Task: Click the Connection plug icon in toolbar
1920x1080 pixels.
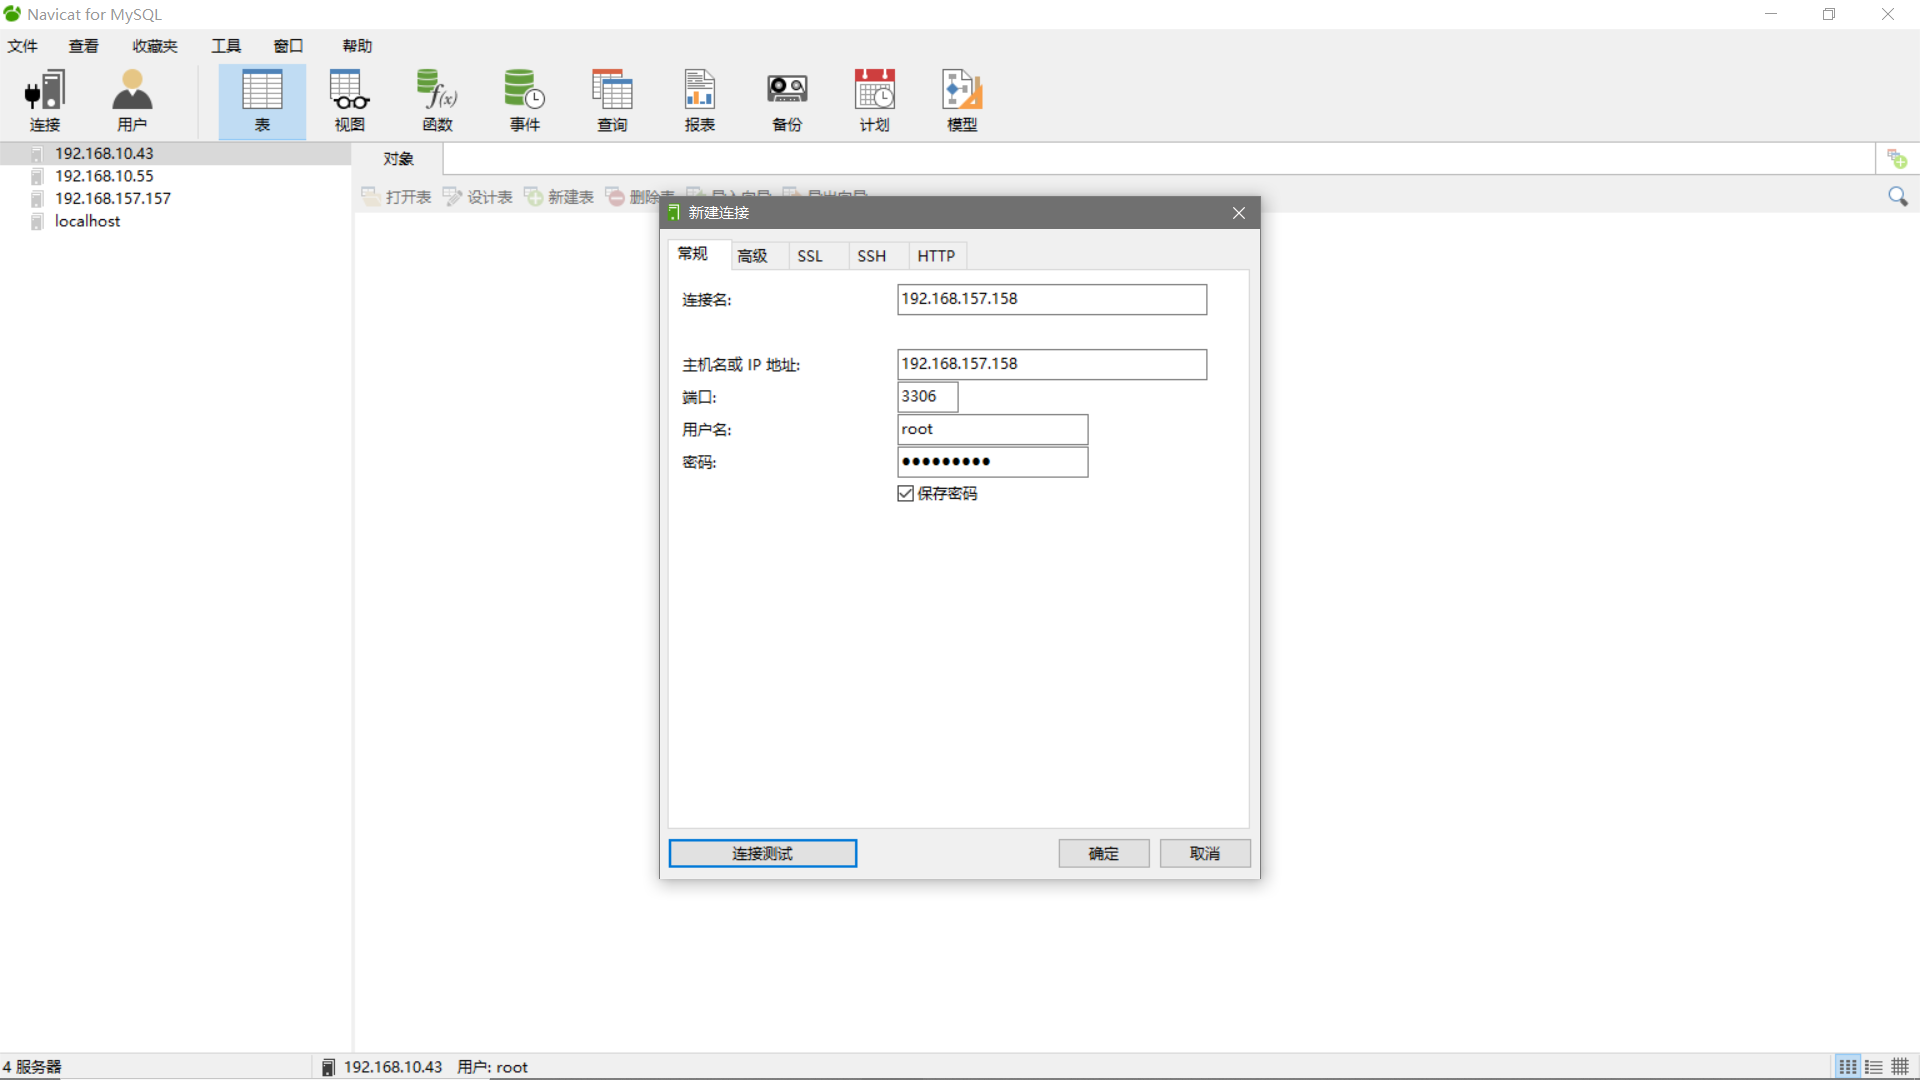Action: pos(45,100)
